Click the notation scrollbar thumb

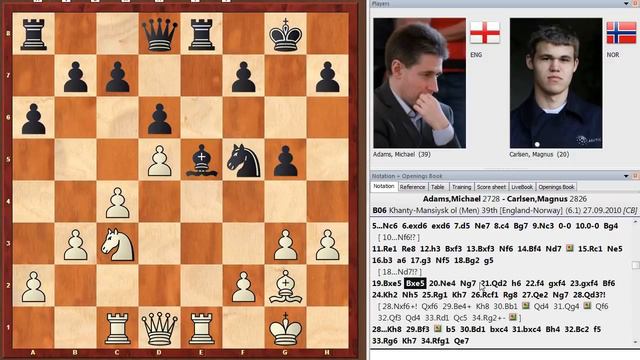coord(635,265)
